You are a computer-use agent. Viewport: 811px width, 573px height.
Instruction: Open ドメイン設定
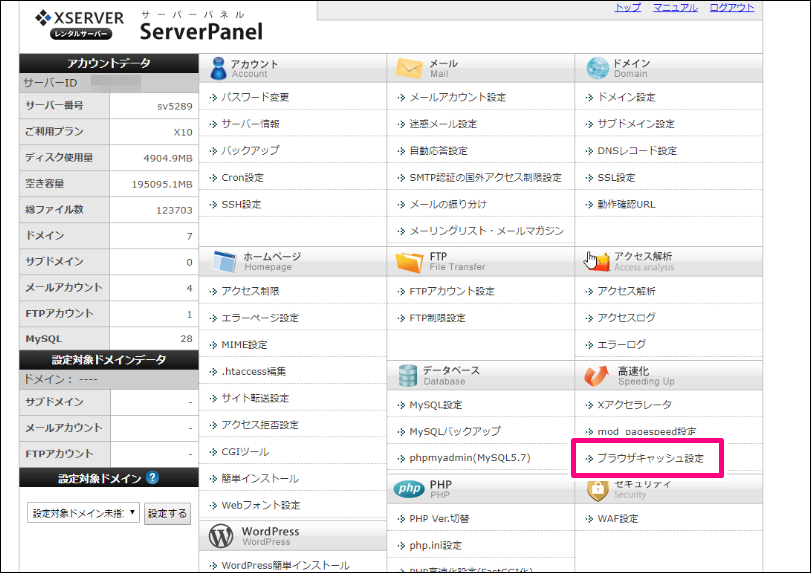tap(626, 97)
